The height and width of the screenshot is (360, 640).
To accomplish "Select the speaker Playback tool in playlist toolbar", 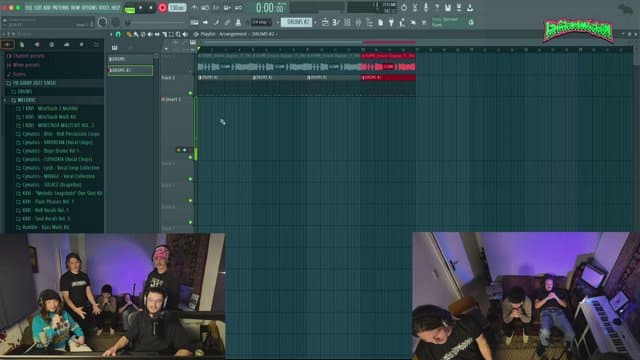I will coord(185,35).
